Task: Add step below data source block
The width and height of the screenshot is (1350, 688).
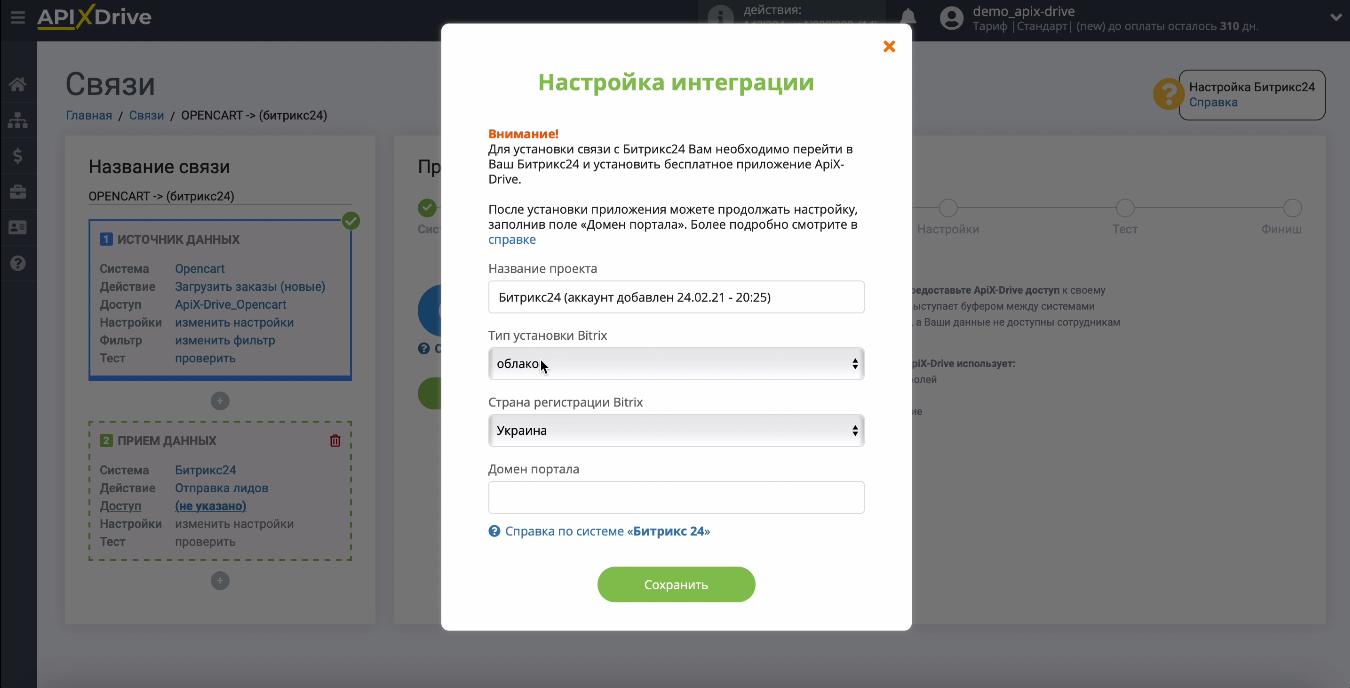Action: [x=220, y=401]
